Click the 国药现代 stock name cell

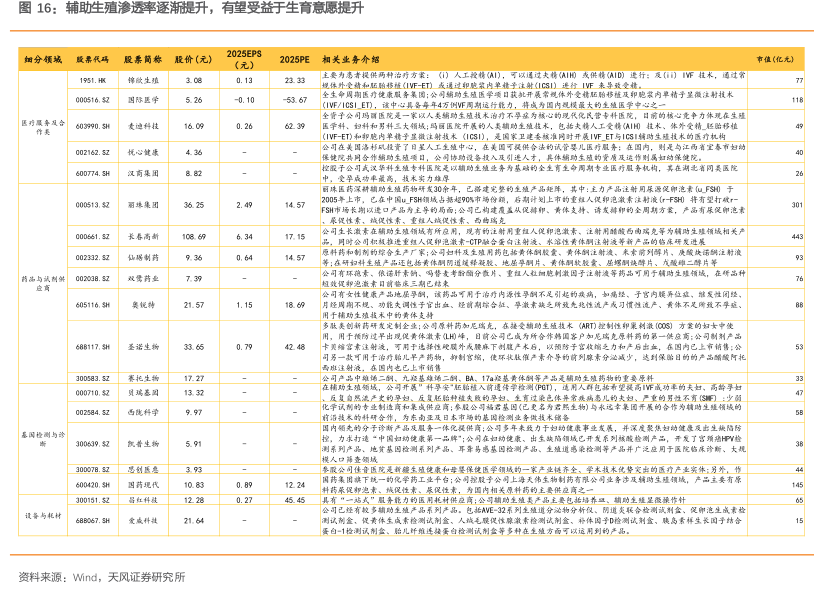[x=142, y=484]
